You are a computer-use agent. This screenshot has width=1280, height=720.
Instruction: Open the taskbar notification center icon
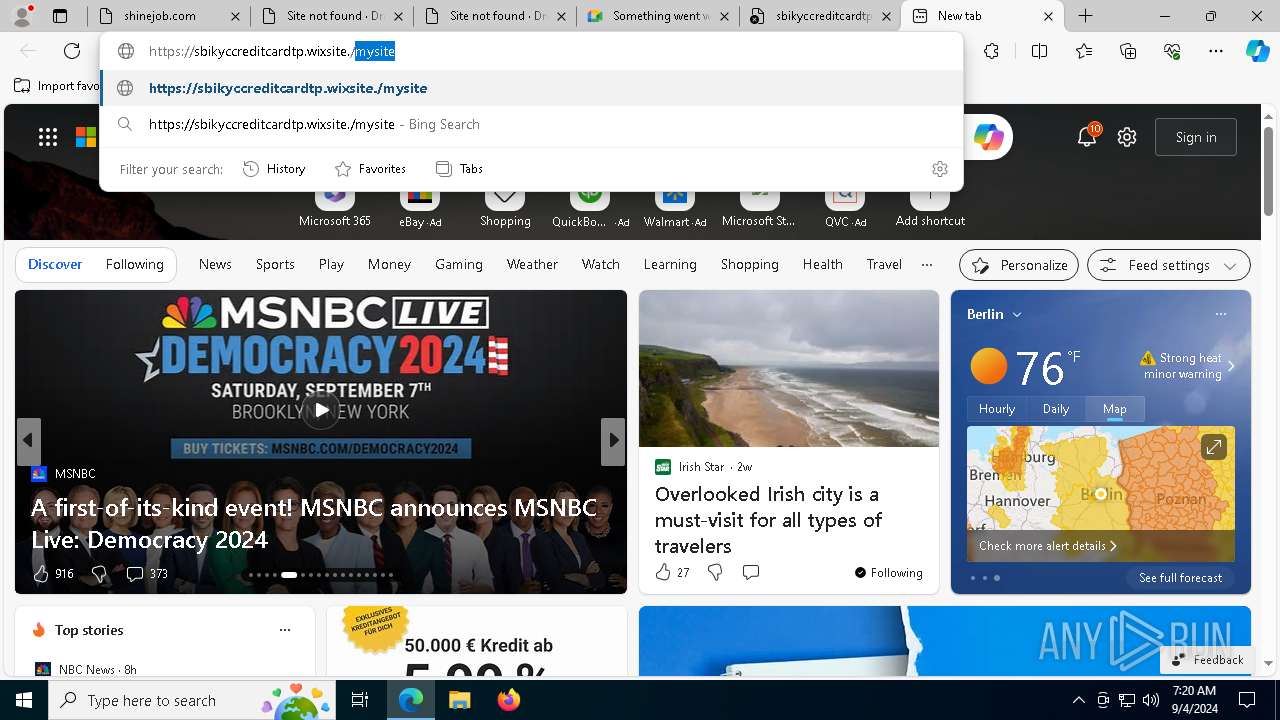tap(1247, 700)
